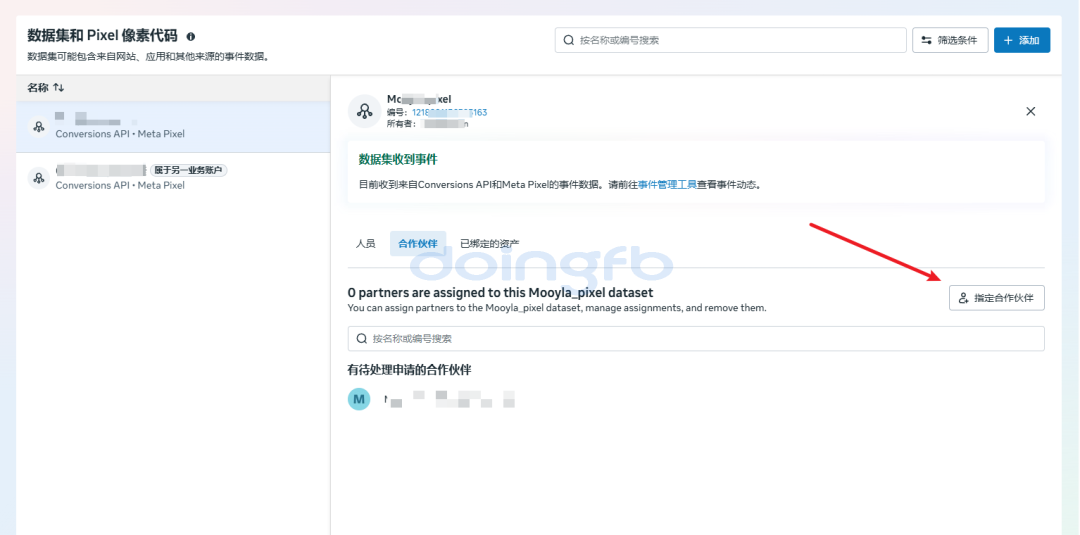
Task: Click the top search box for datasets
Action: pyautogui.click(x=730, y=40)
